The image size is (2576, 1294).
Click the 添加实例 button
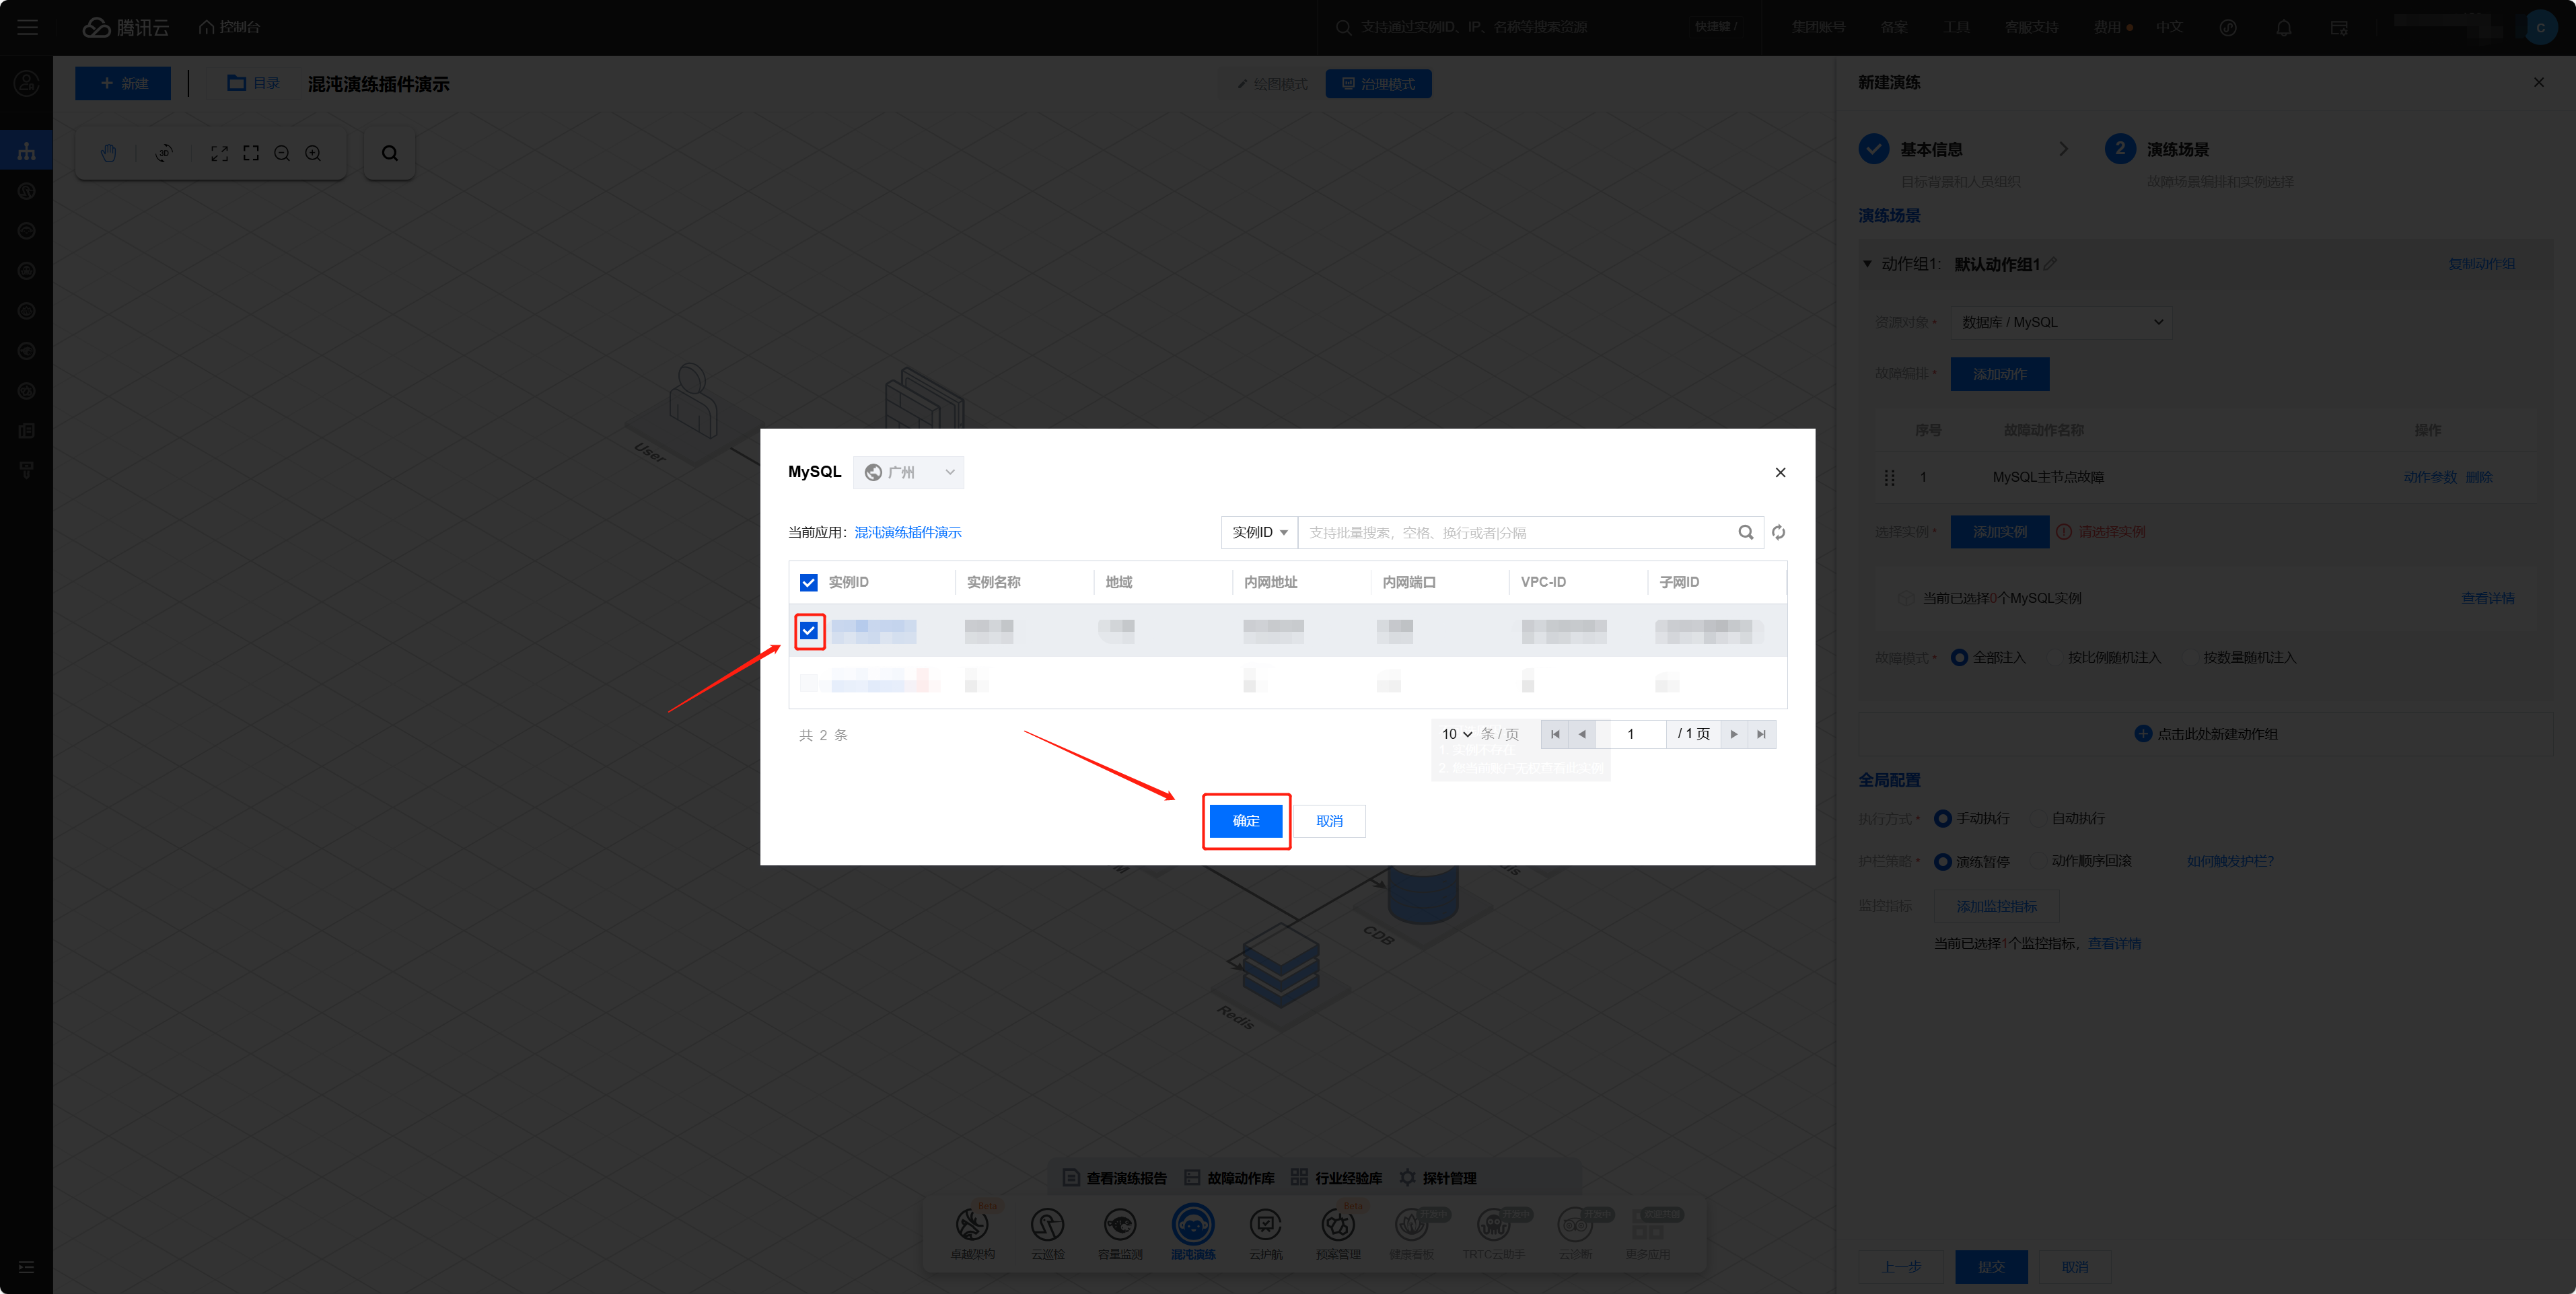[x=2000, y=532]
